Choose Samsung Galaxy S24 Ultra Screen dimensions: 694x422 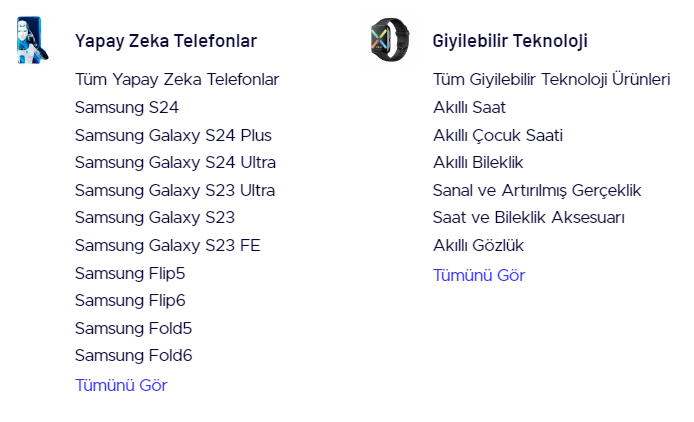175,162
